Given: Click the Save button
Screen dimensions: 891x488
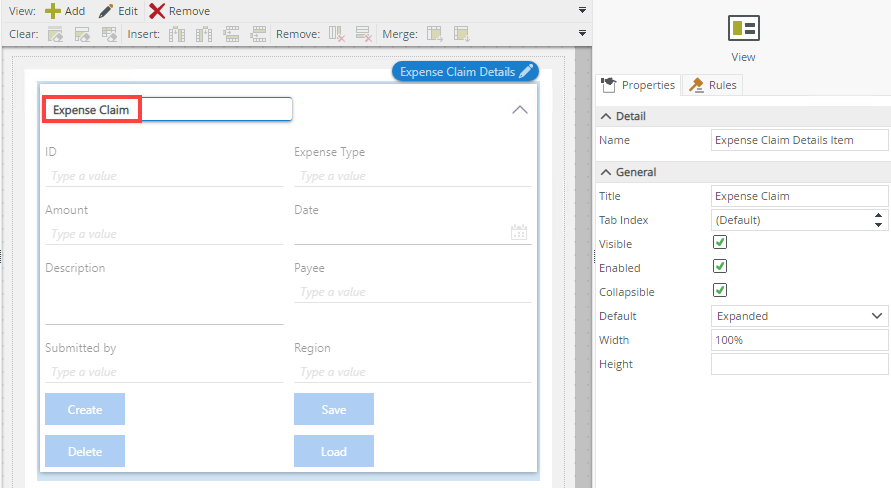Looking at the screenshot, I should pyautogui.click(x=334, y=409).
